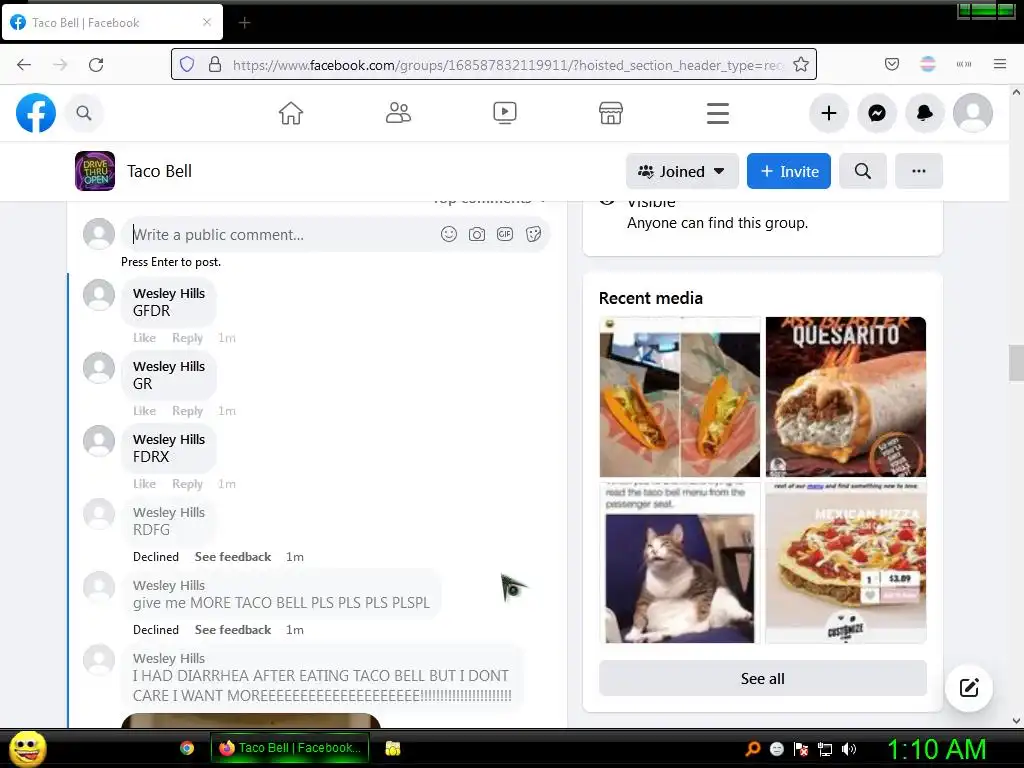Open the account profile avatar
This screenshot has width=1024, height=768.
[973, 113]
